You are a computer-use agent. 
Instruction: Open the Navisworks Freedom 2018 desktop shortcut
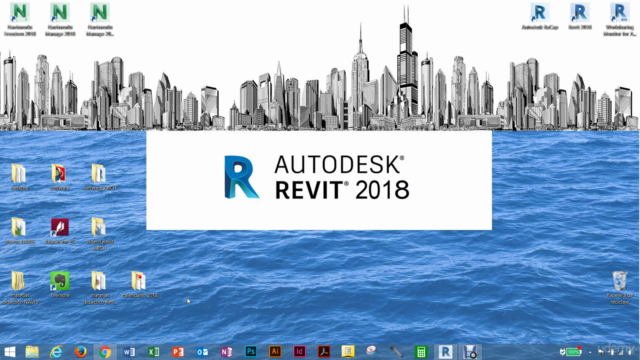(x=20, y=20)
